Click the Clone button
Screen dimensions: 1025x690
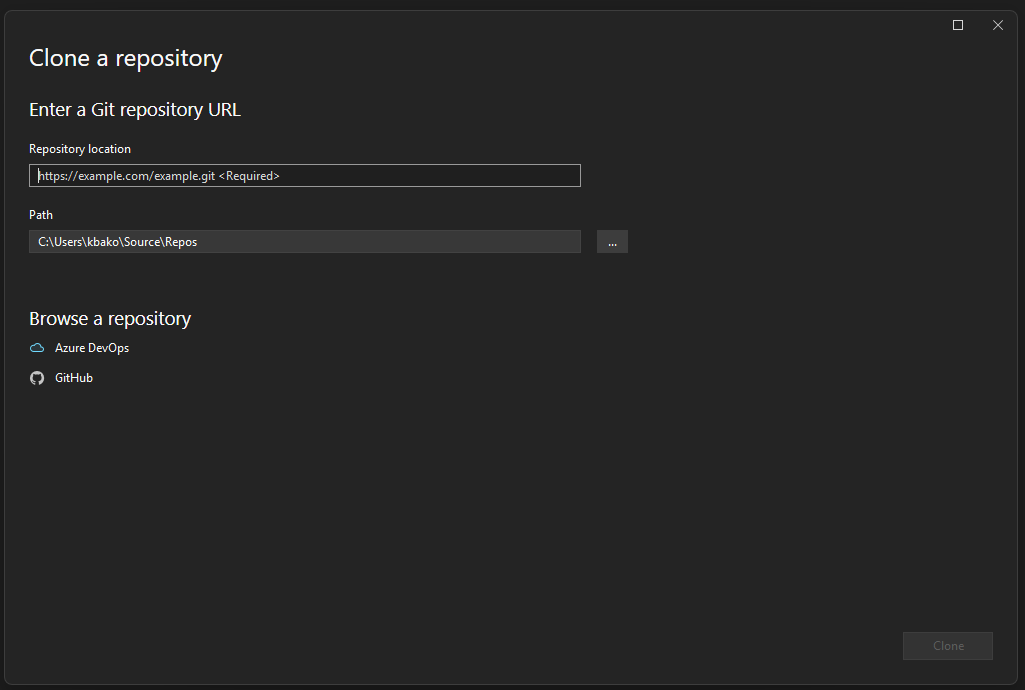click(948, 646)
